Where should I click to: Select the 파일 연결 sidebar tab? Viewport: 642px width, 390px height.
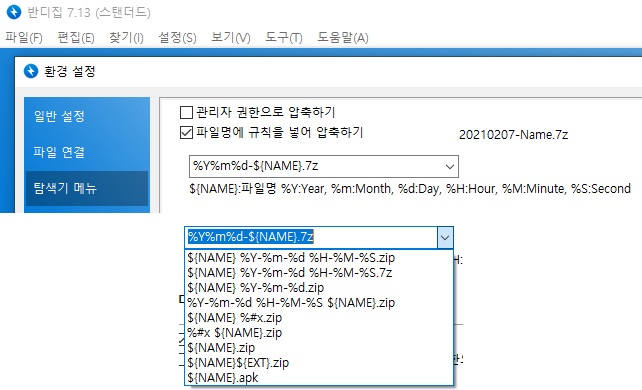click(x=87, y=152)
